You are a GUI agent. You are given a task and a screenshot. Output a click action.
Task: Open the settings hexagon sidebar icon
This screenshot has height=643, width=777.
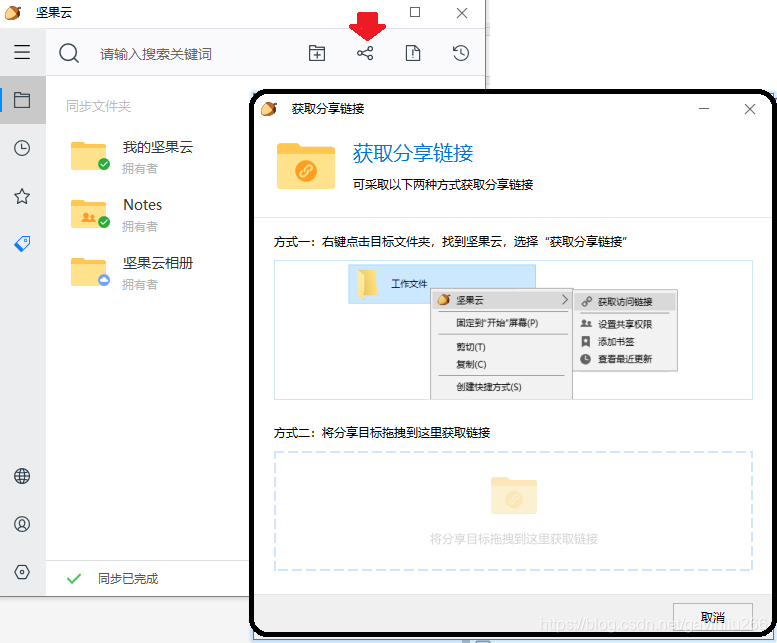(x=22, y=572)
